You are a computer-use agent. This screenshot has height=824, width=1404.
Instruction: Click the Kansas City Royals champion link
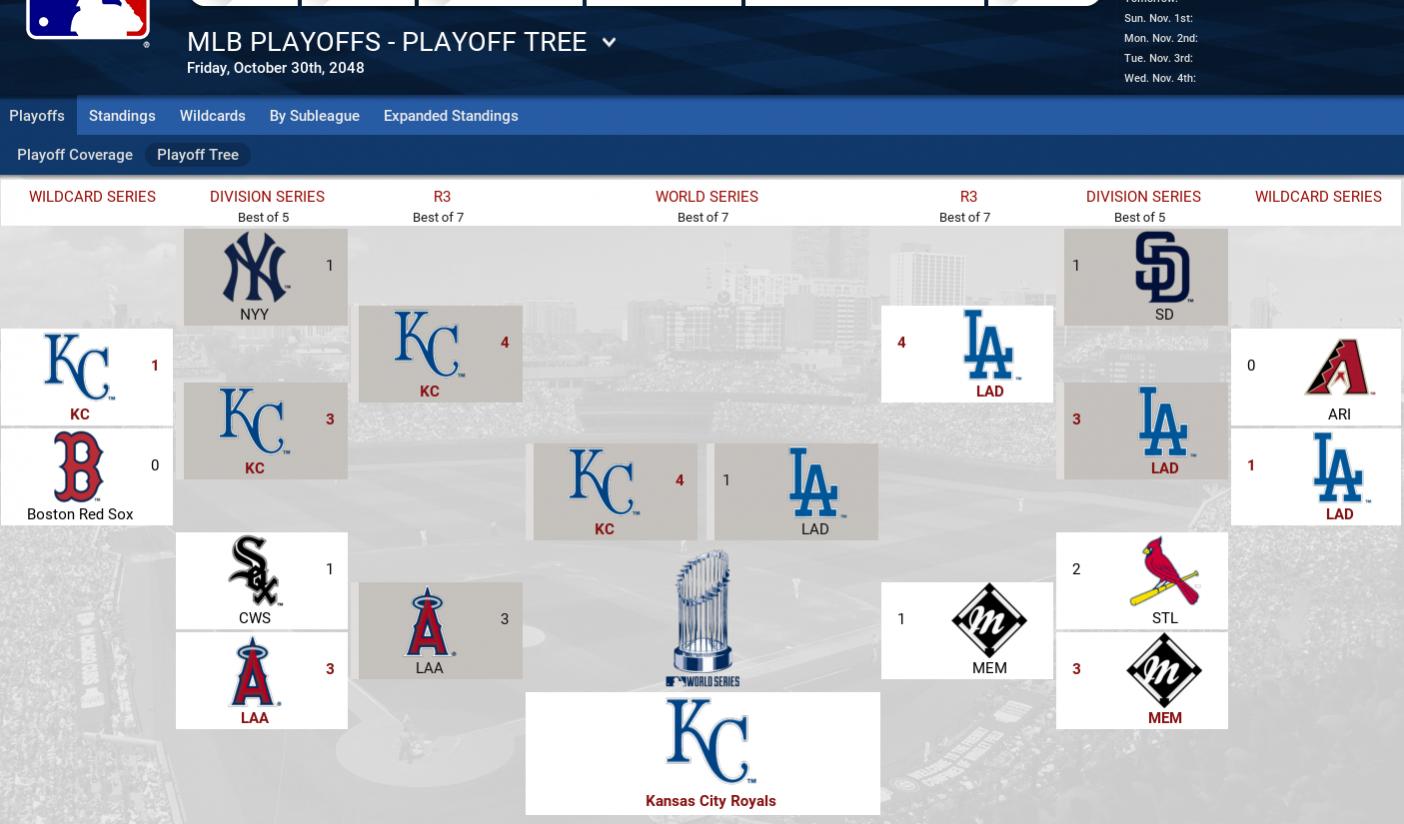[x=710, y=801]
